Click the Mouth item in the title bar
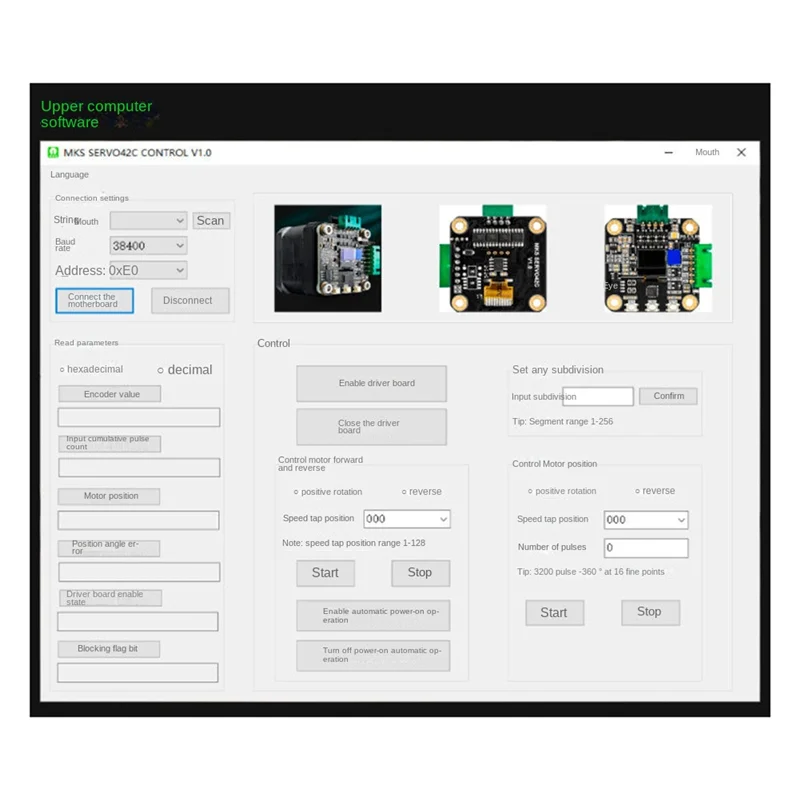The image size is (800, 800). click(x=707, y=152)
